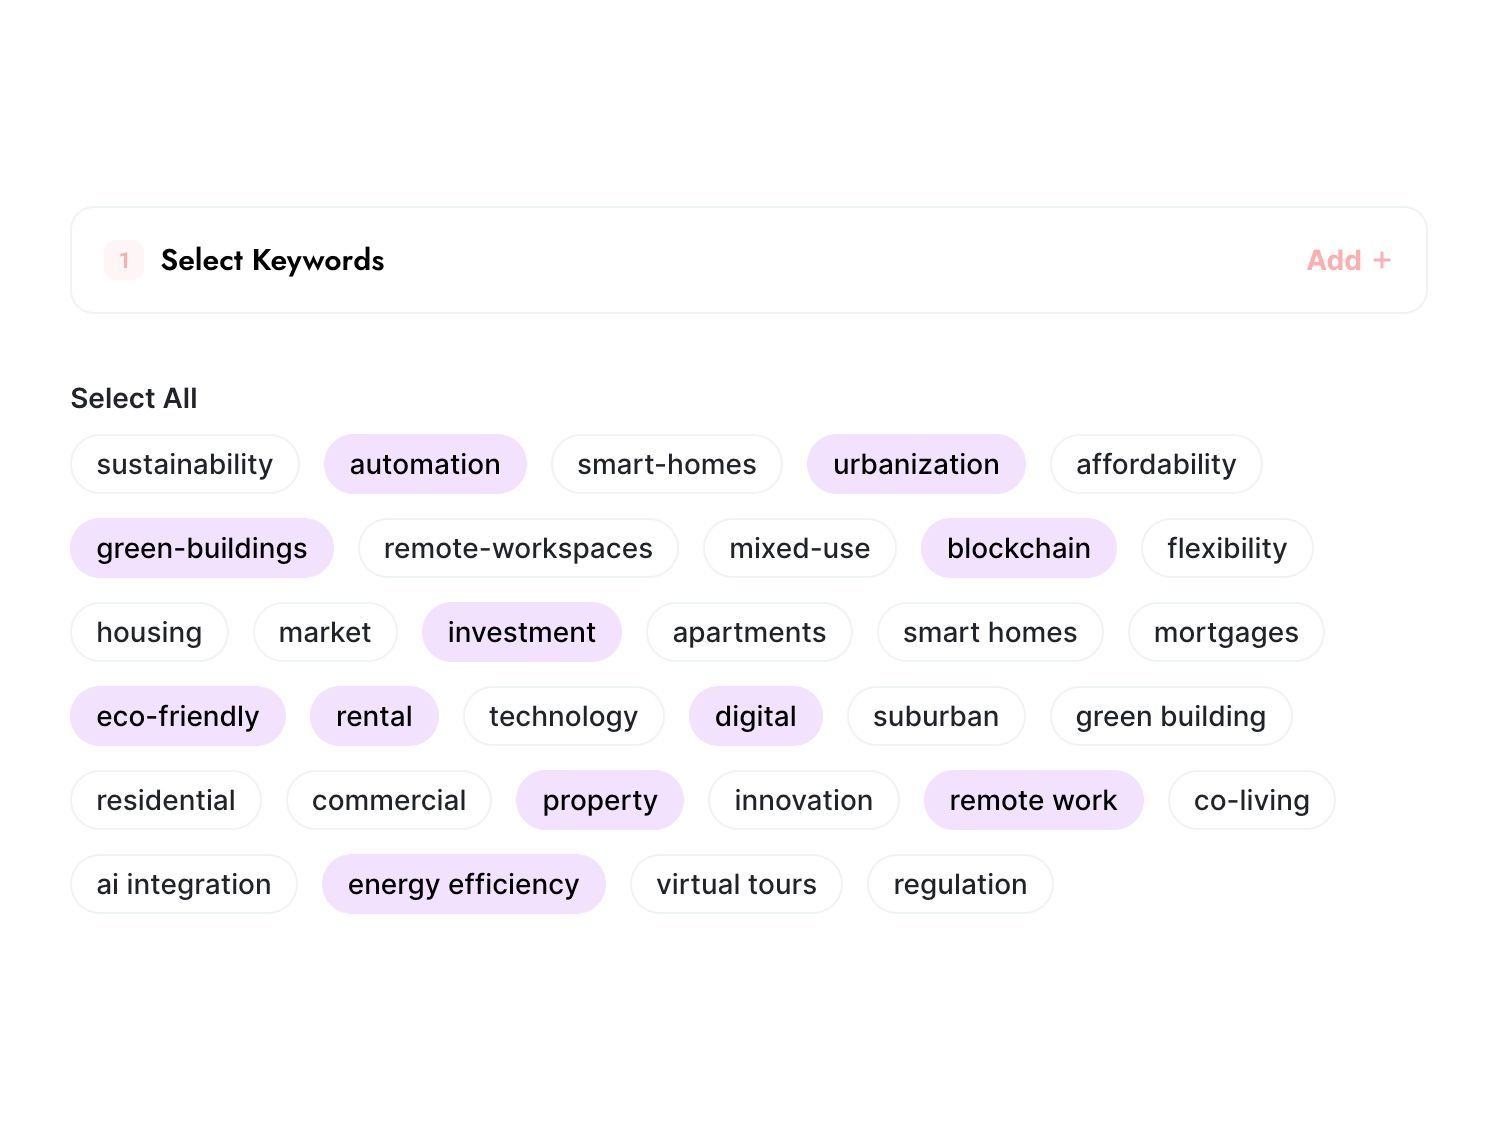Screen dimensions: 1496x1122
Task: Select the affordability keyword chip
Action: click(1156, 464)
